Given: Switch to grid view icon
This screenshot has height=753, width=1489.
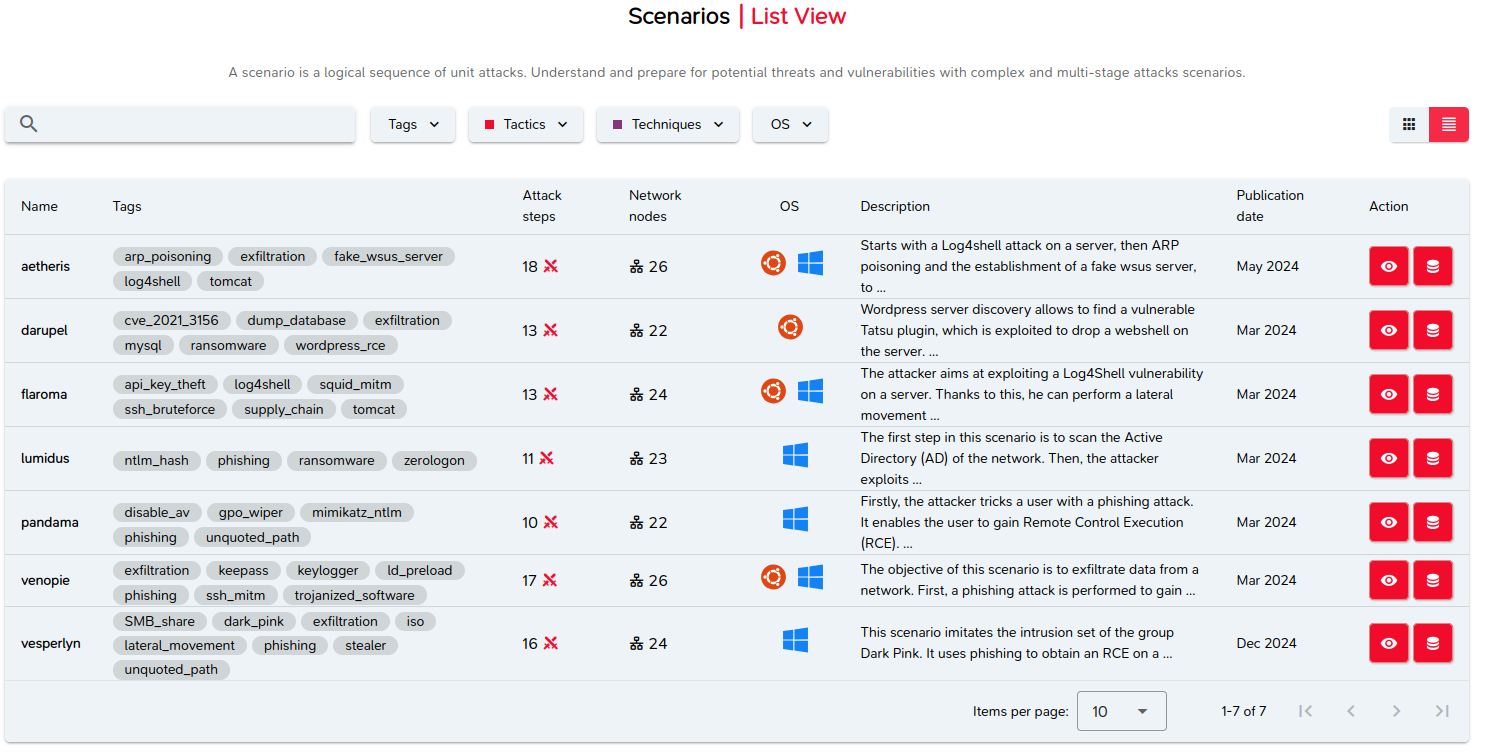Looking at the screenshot, I should tap(1409, 124).
